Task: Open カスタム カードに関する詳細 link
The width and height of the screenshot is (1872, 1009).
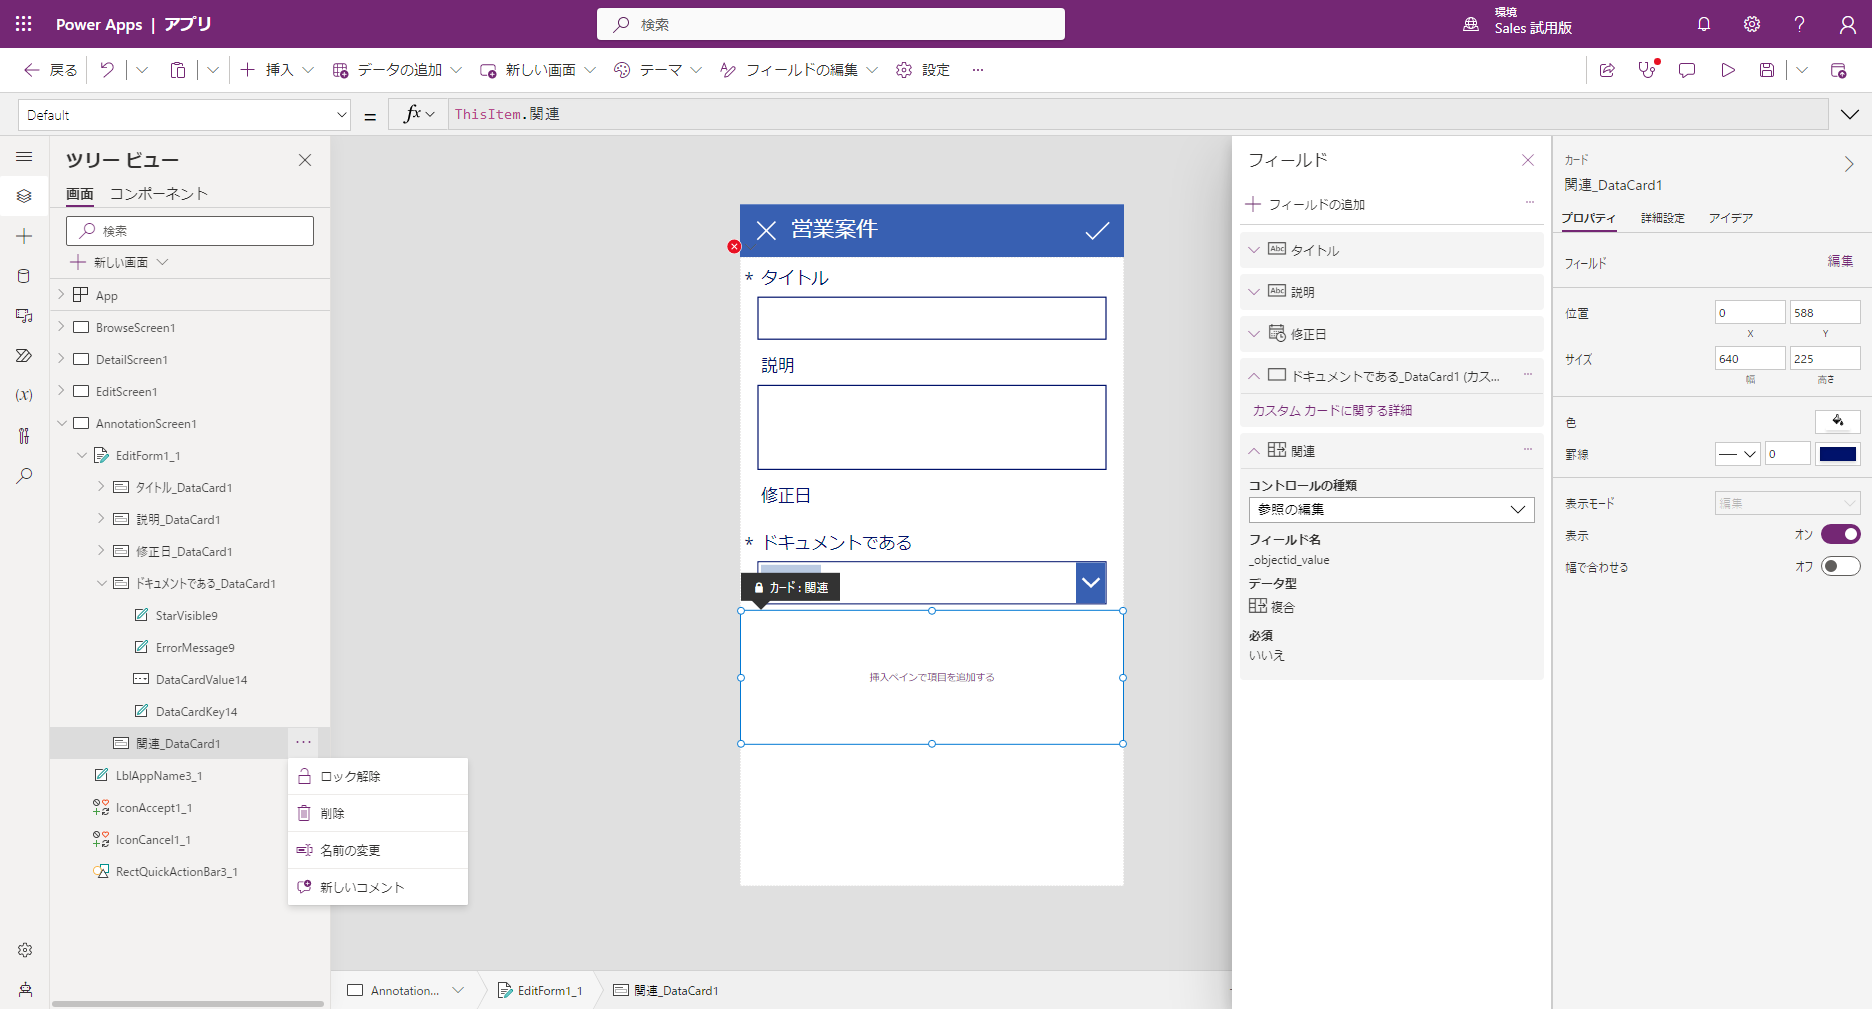Action: [1332, 411]
